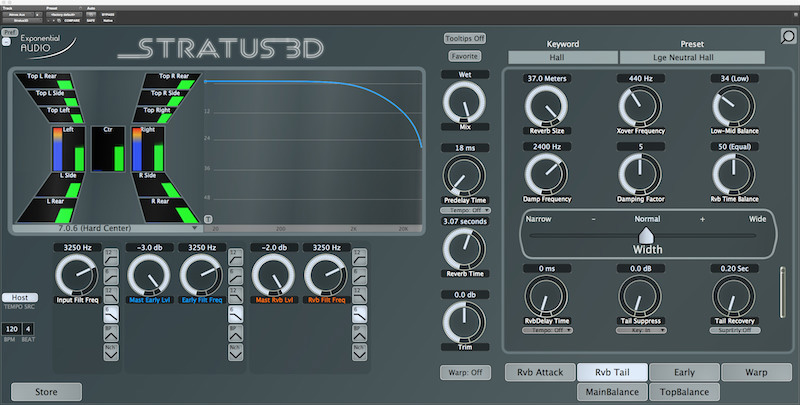This screenshot has width=800, height=405.
Task: Click the Store button
Action: coord(46,392)
